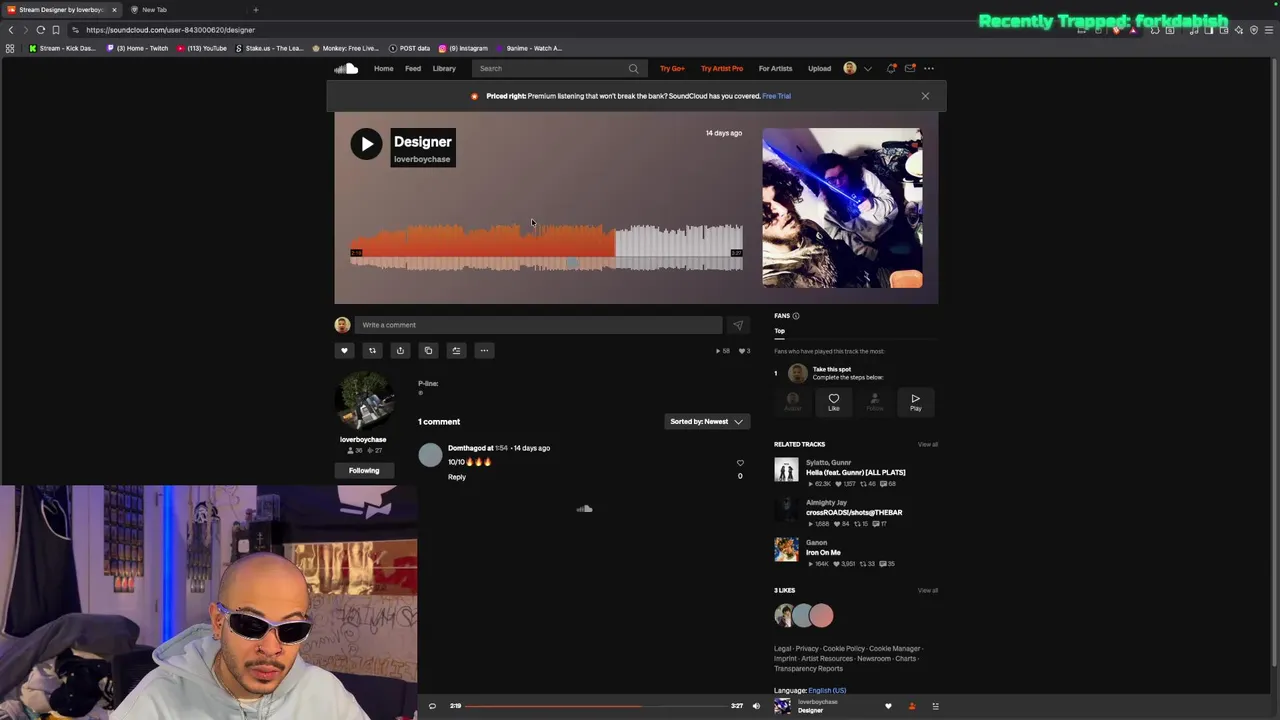Open the track More actions menu
The height and width of the screenshot is (720, 1280).
pos(484,351)
